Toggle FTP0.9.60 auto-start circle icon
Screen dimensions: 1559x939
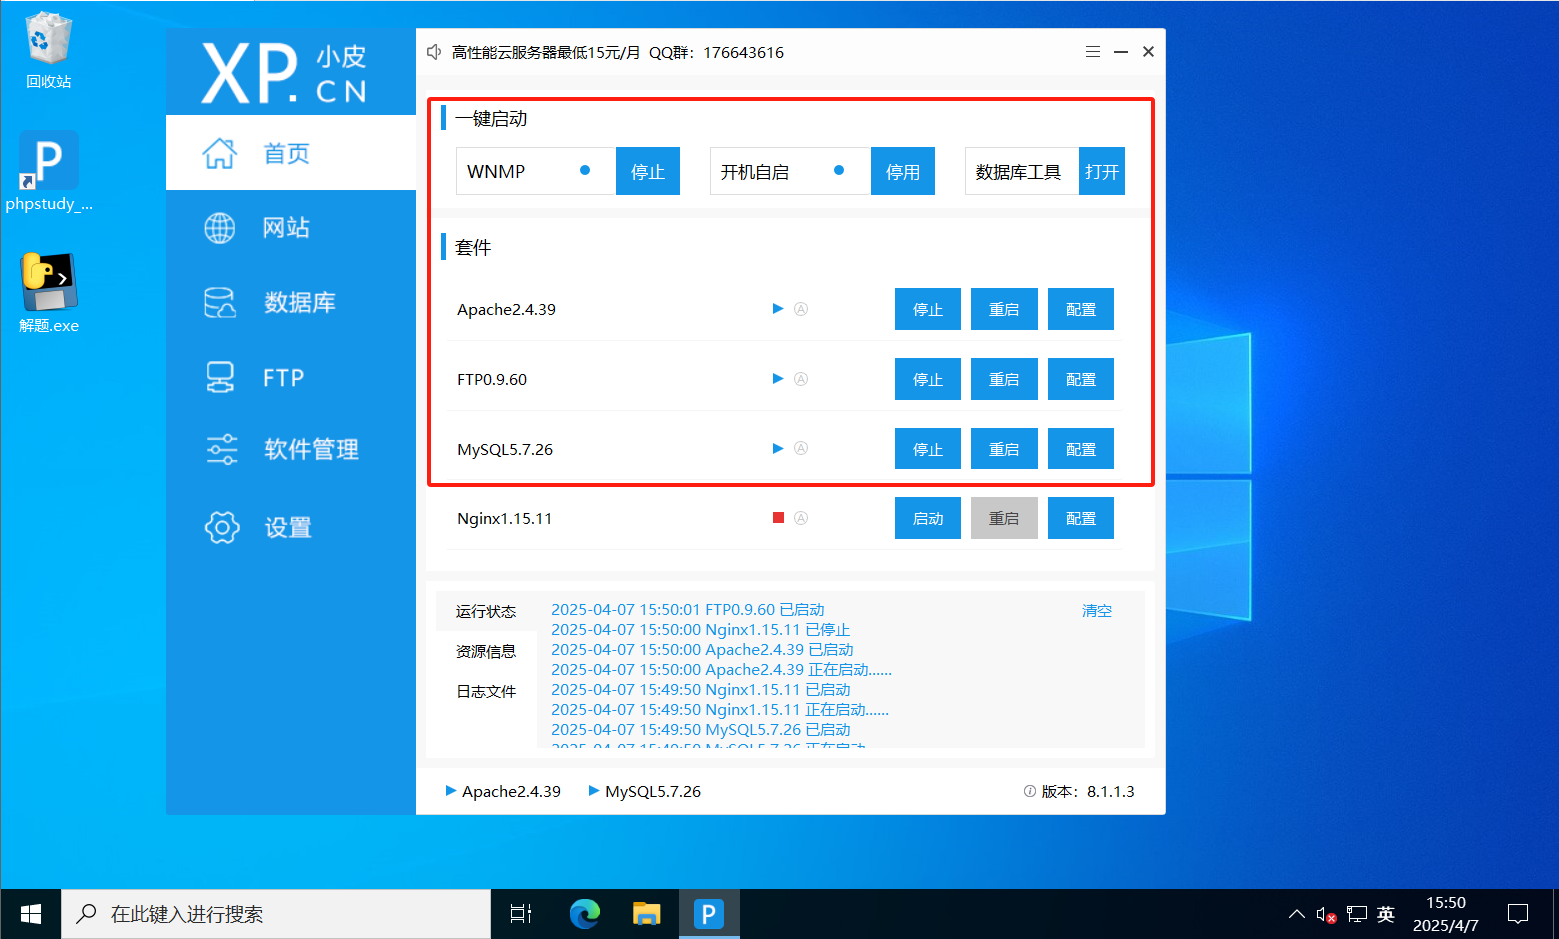click(x=801, y=379)
